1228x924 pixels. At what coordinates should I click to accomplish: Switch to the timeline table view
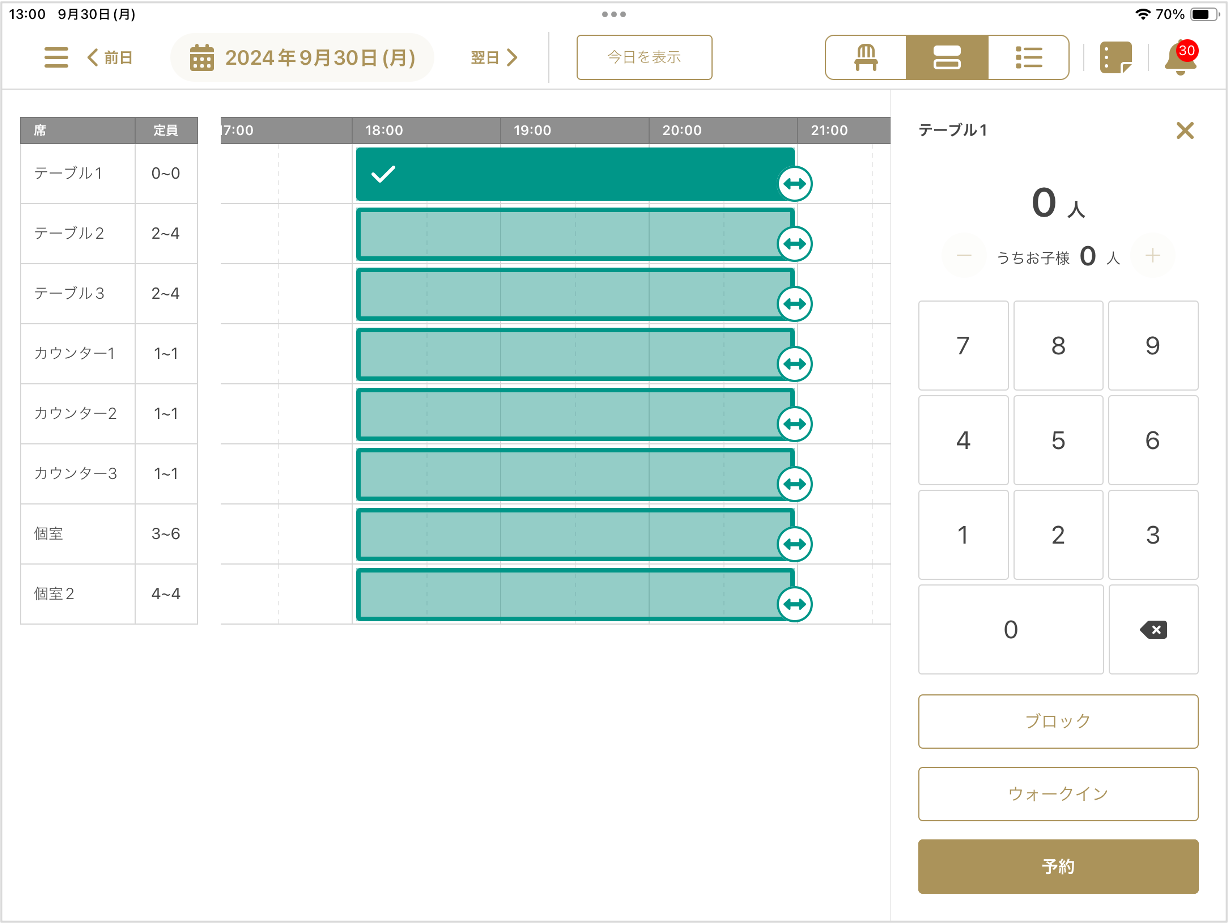pos(946,58)
